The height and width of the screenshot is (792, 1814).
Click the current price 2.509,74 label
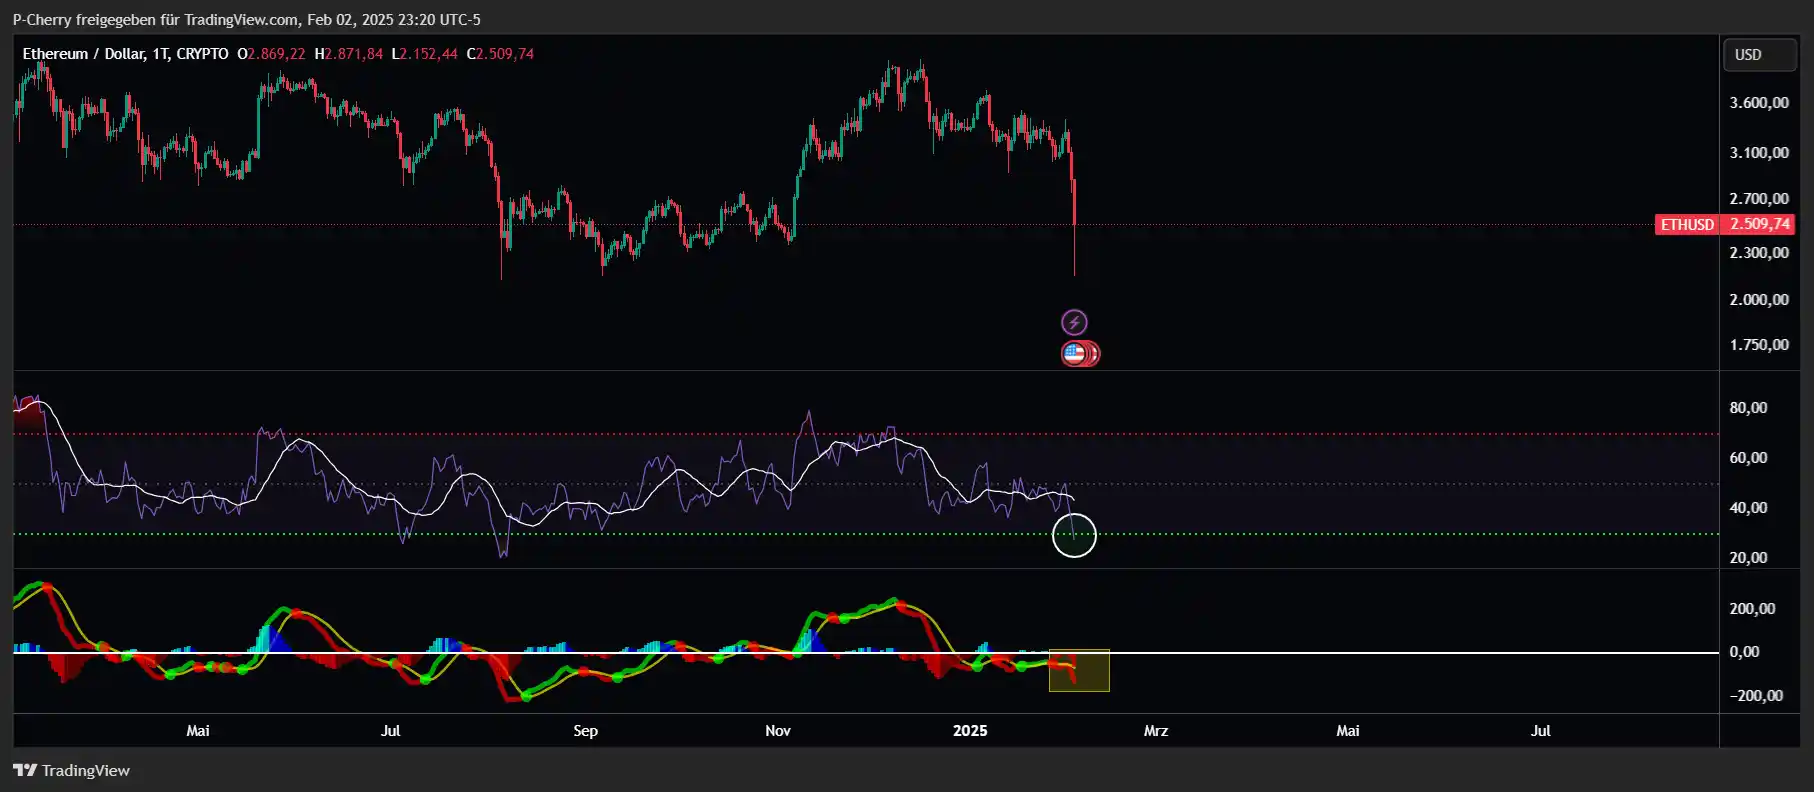click(1759, 224)
